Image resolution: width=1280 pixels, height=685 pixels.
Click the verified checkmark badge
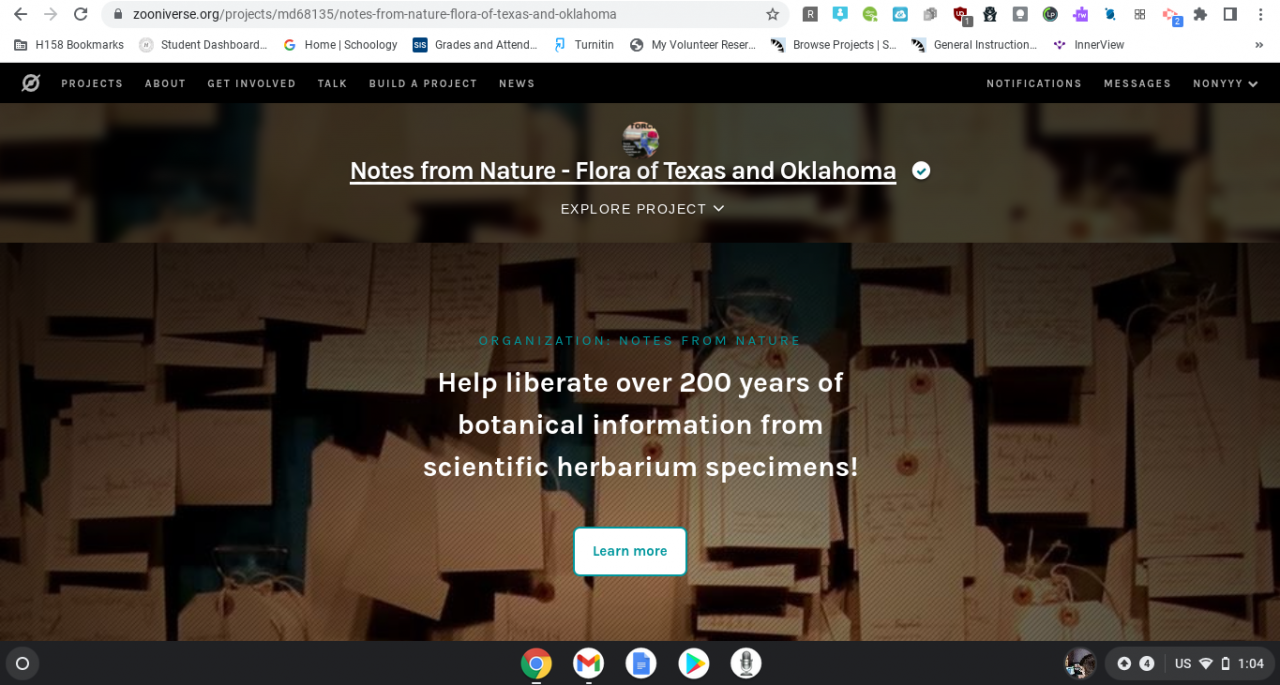click(x=921, y=171)
